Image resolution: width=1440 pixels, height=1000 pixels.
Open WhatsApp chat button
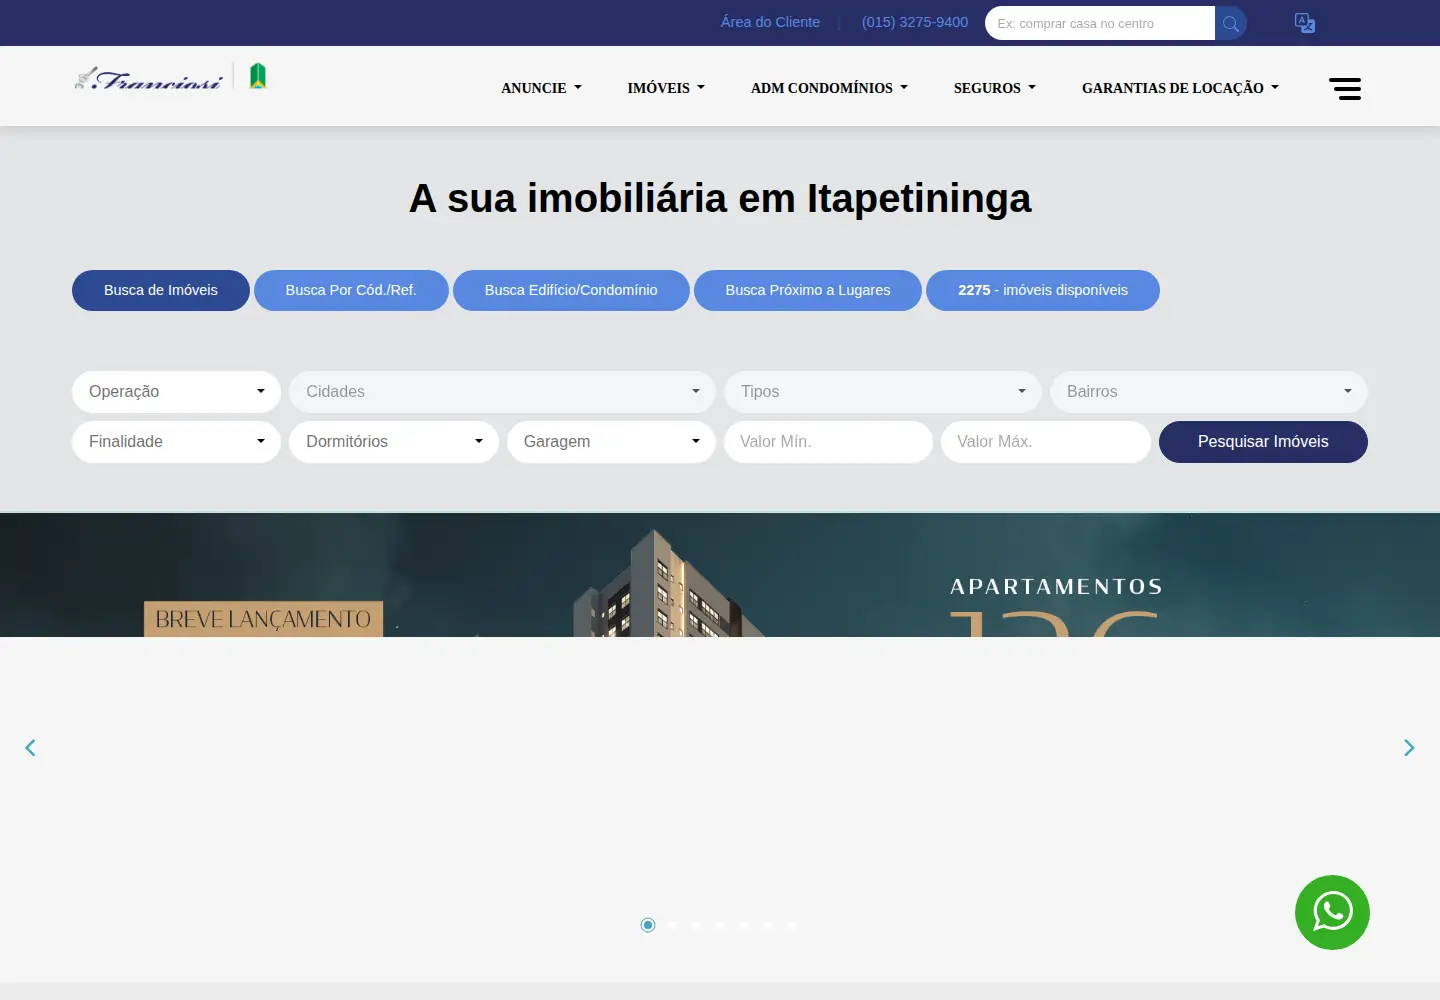[1332, 912]
